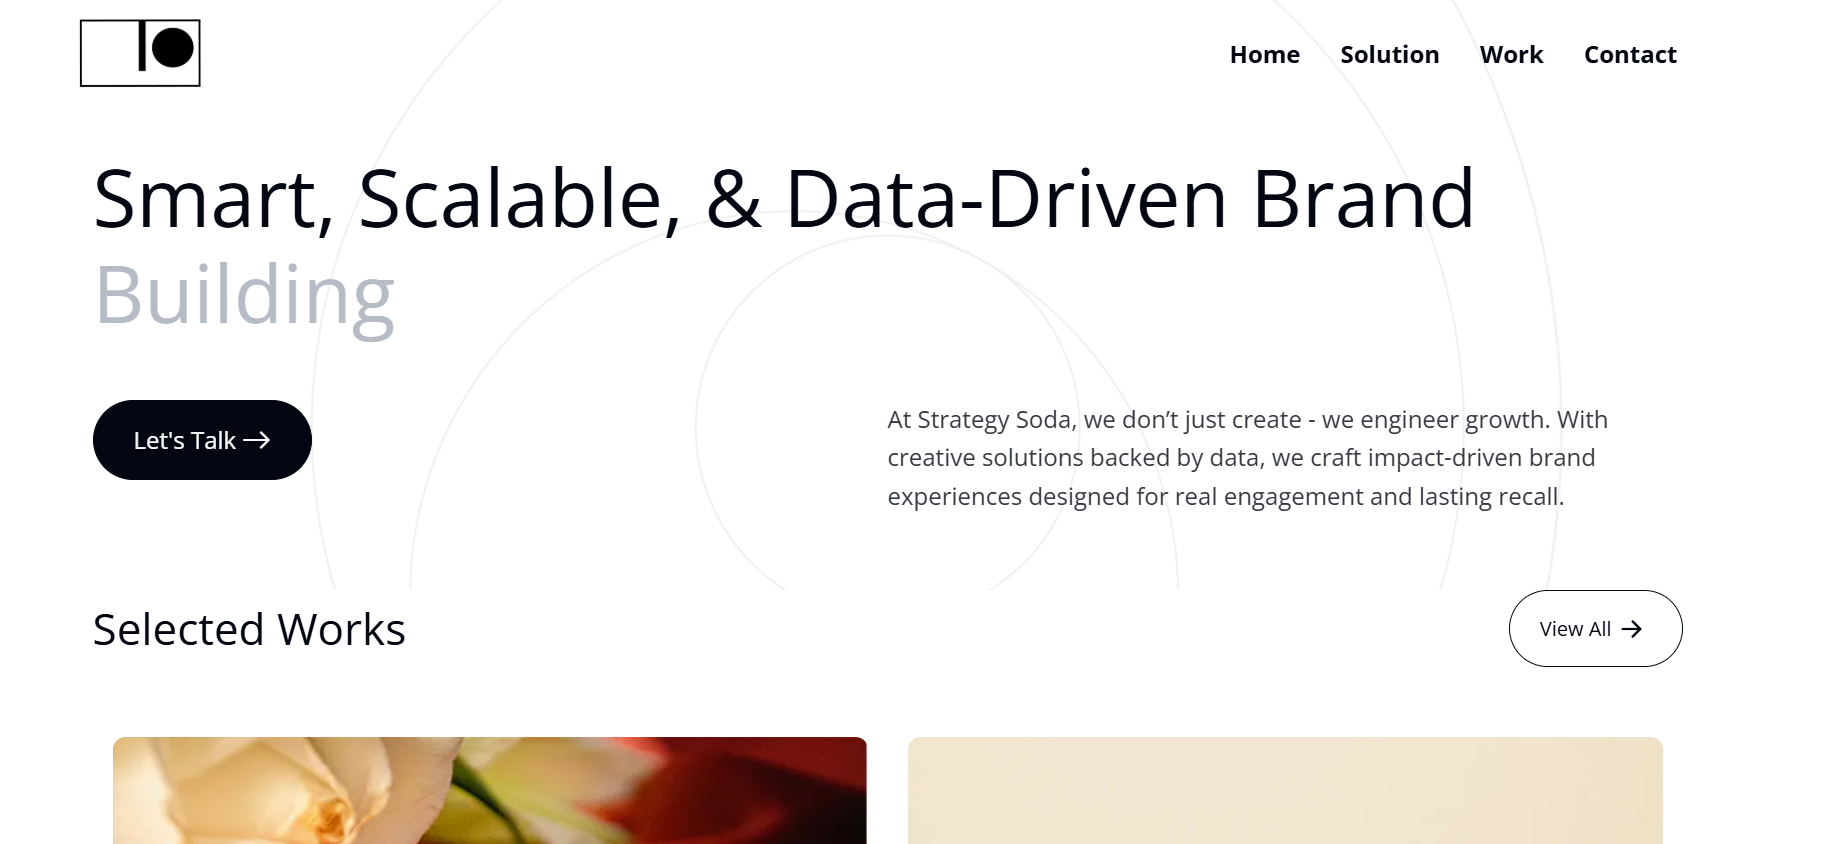
Task: Click Data-Driven in the headline
Action: tap(1005, 200)
